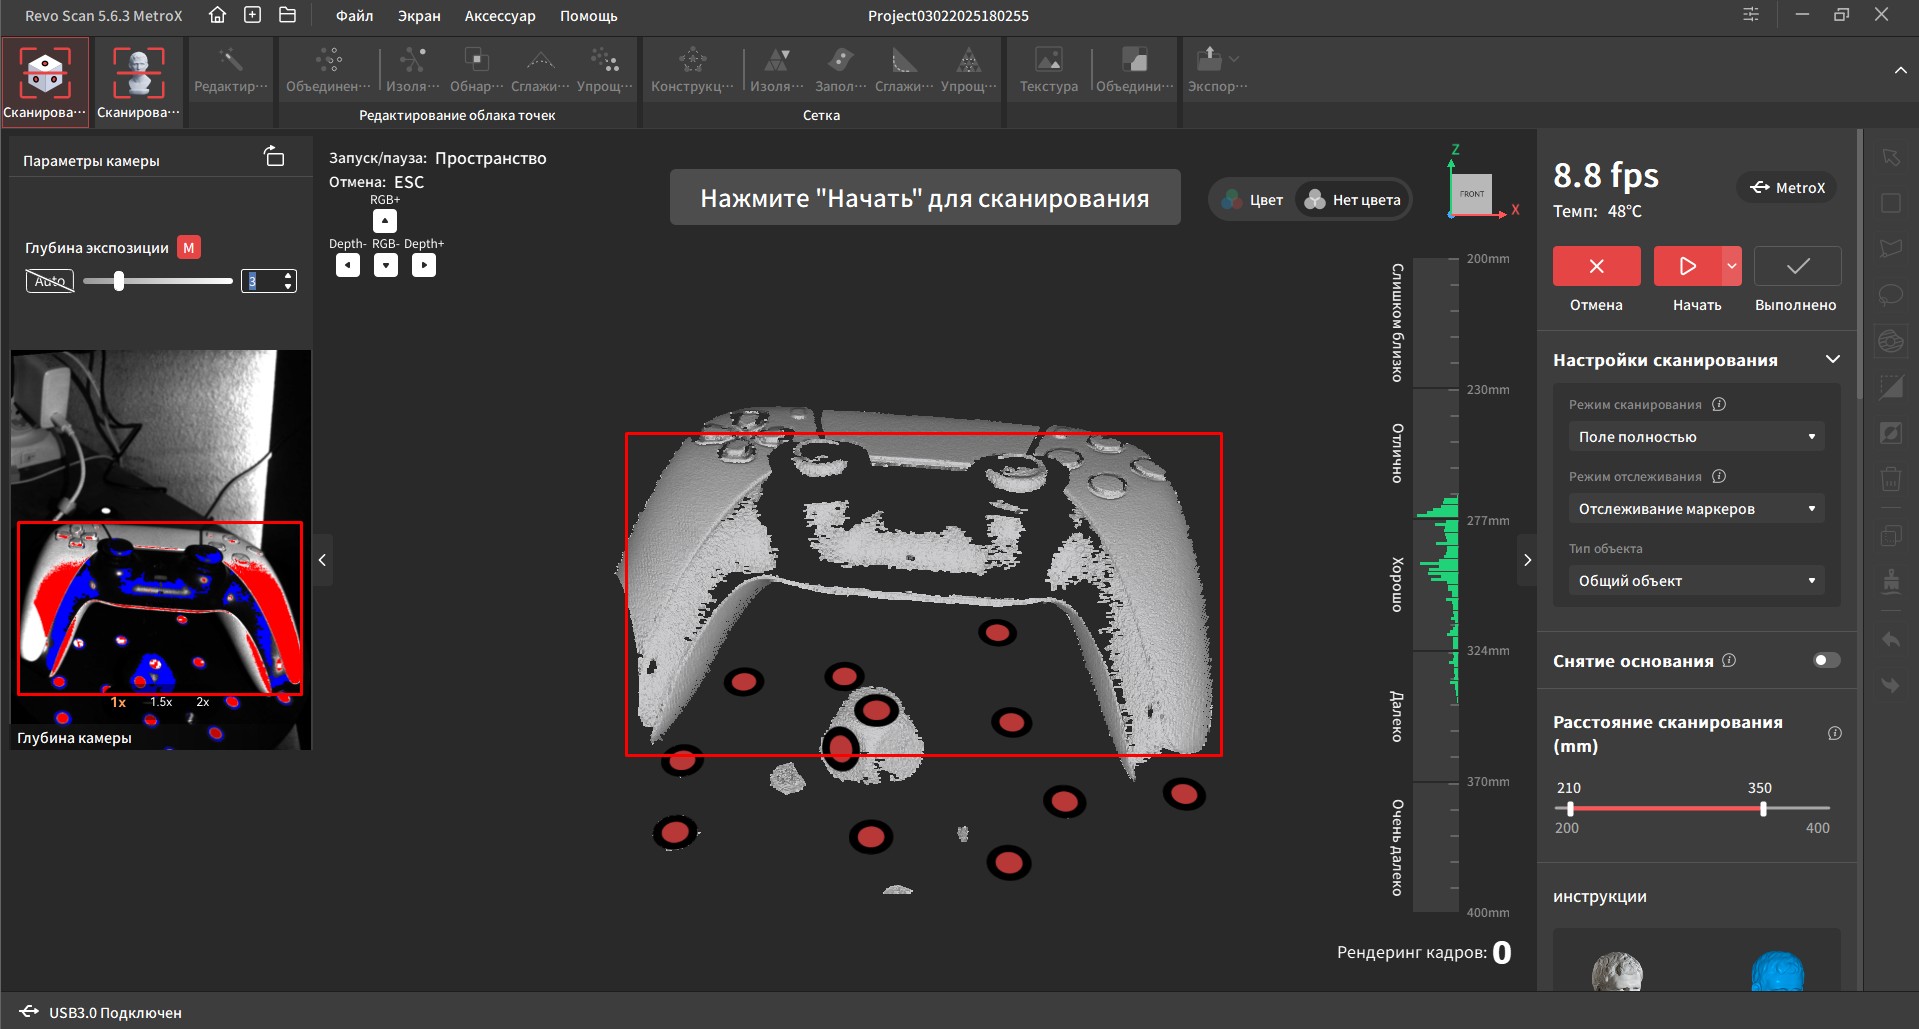Click the Выполнено checkmark button
The image size is (1919, 1029).
(x=1797, y=267)
